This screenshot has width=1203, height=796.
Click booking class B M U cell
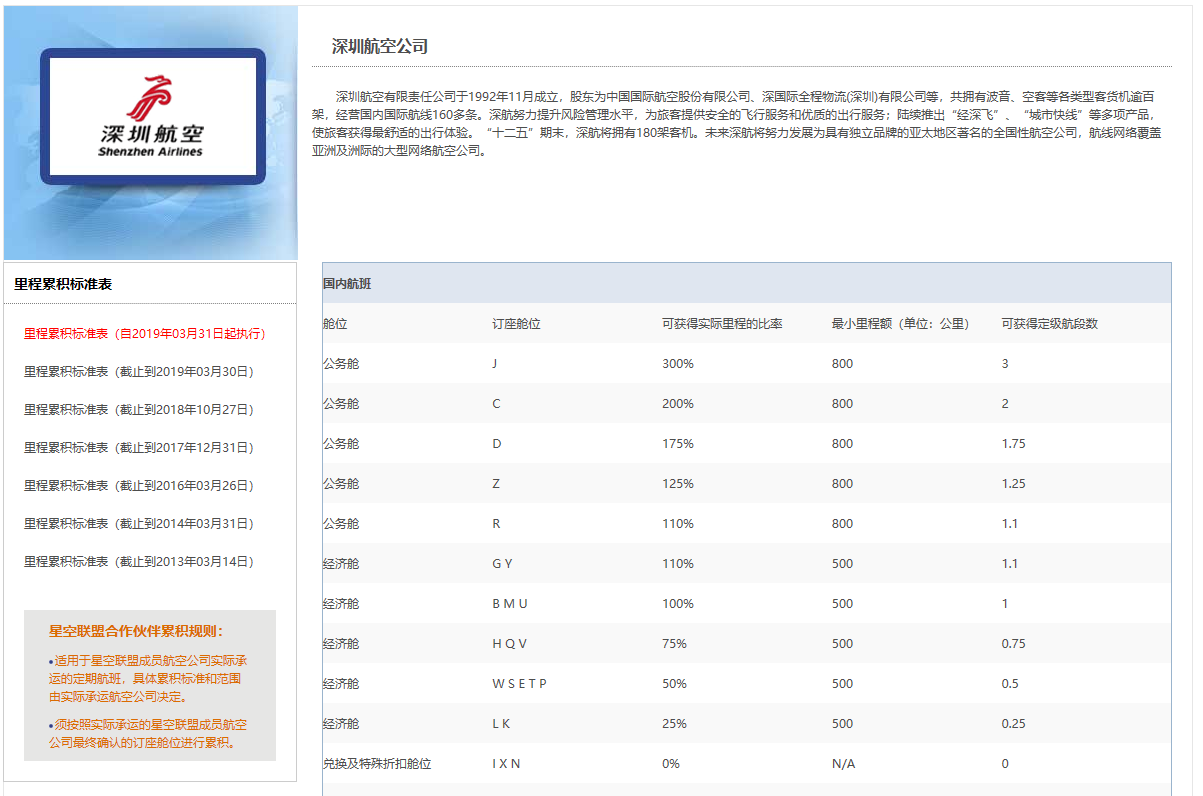510,604
